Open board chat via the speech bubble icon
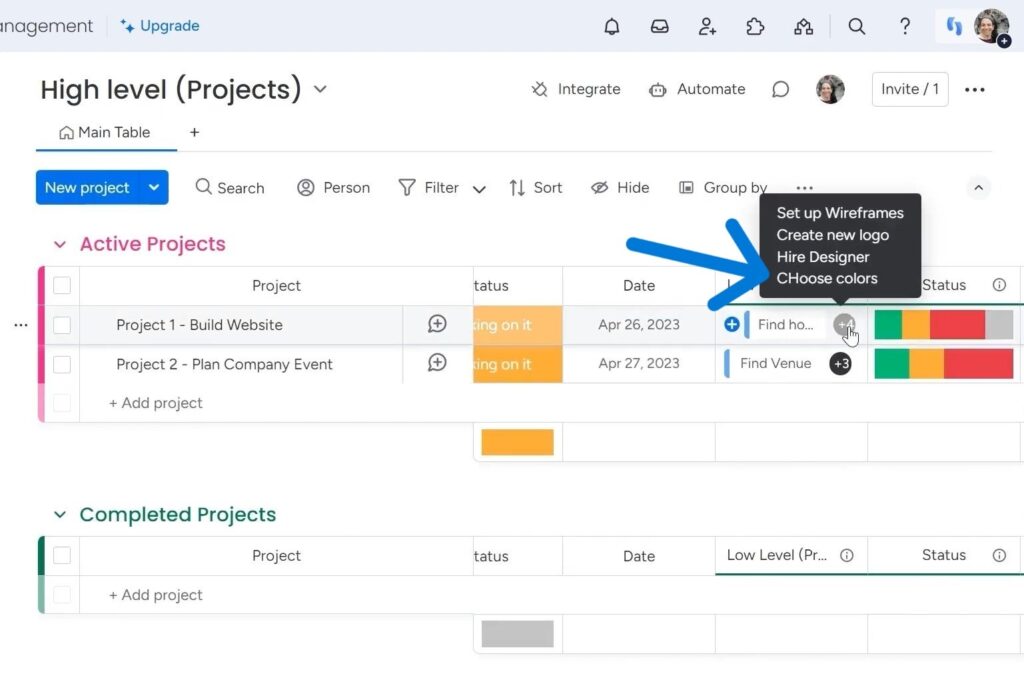 coord(781,89)
